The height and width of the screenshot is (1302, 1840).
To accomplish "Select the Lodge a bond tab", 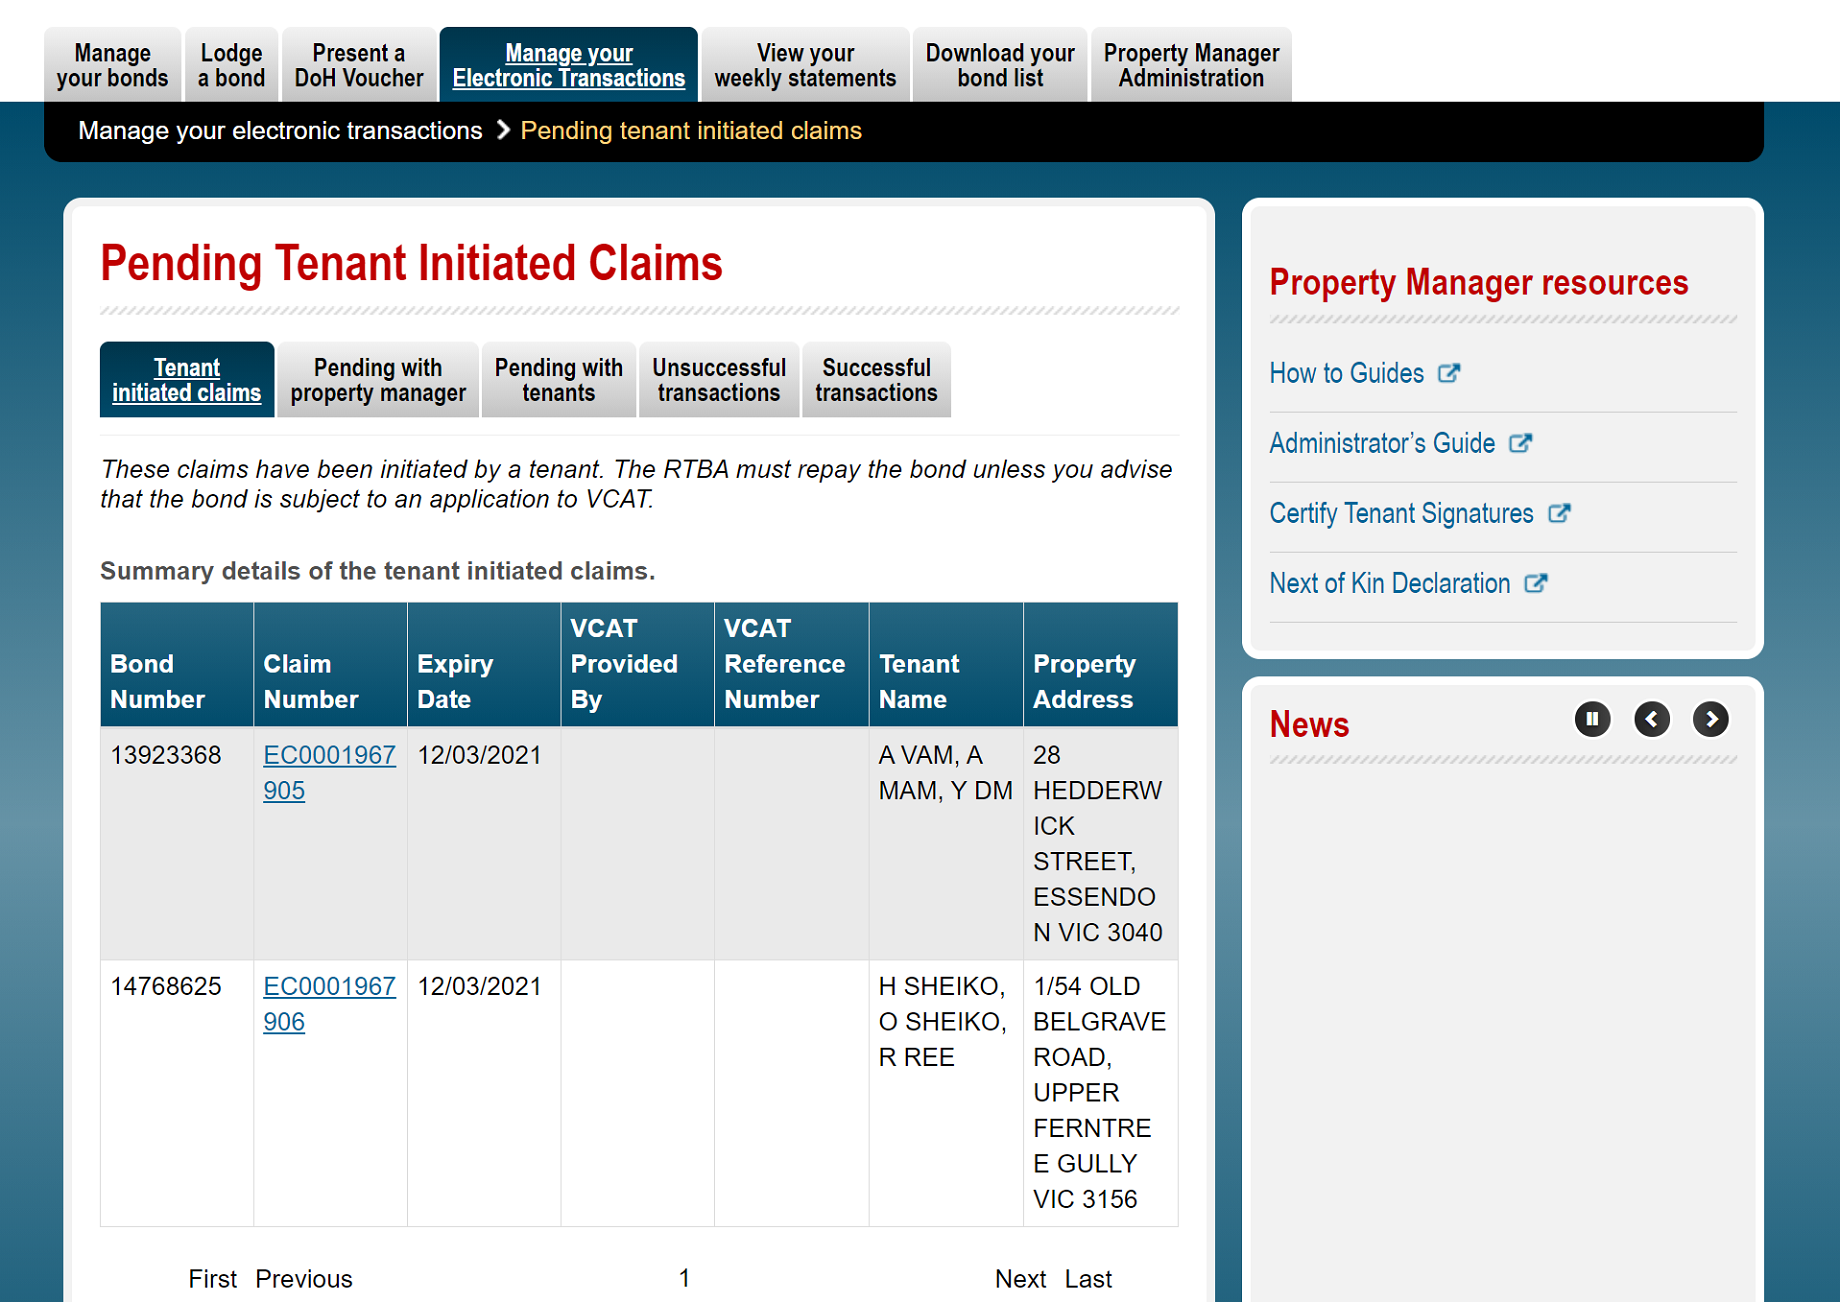I will (231, 64).
